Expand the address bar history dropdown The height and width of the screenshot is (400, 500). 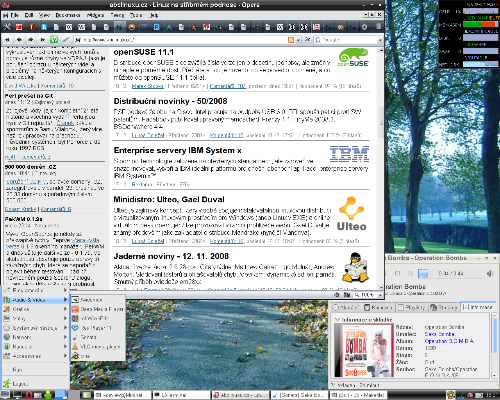tap(298, 40)
